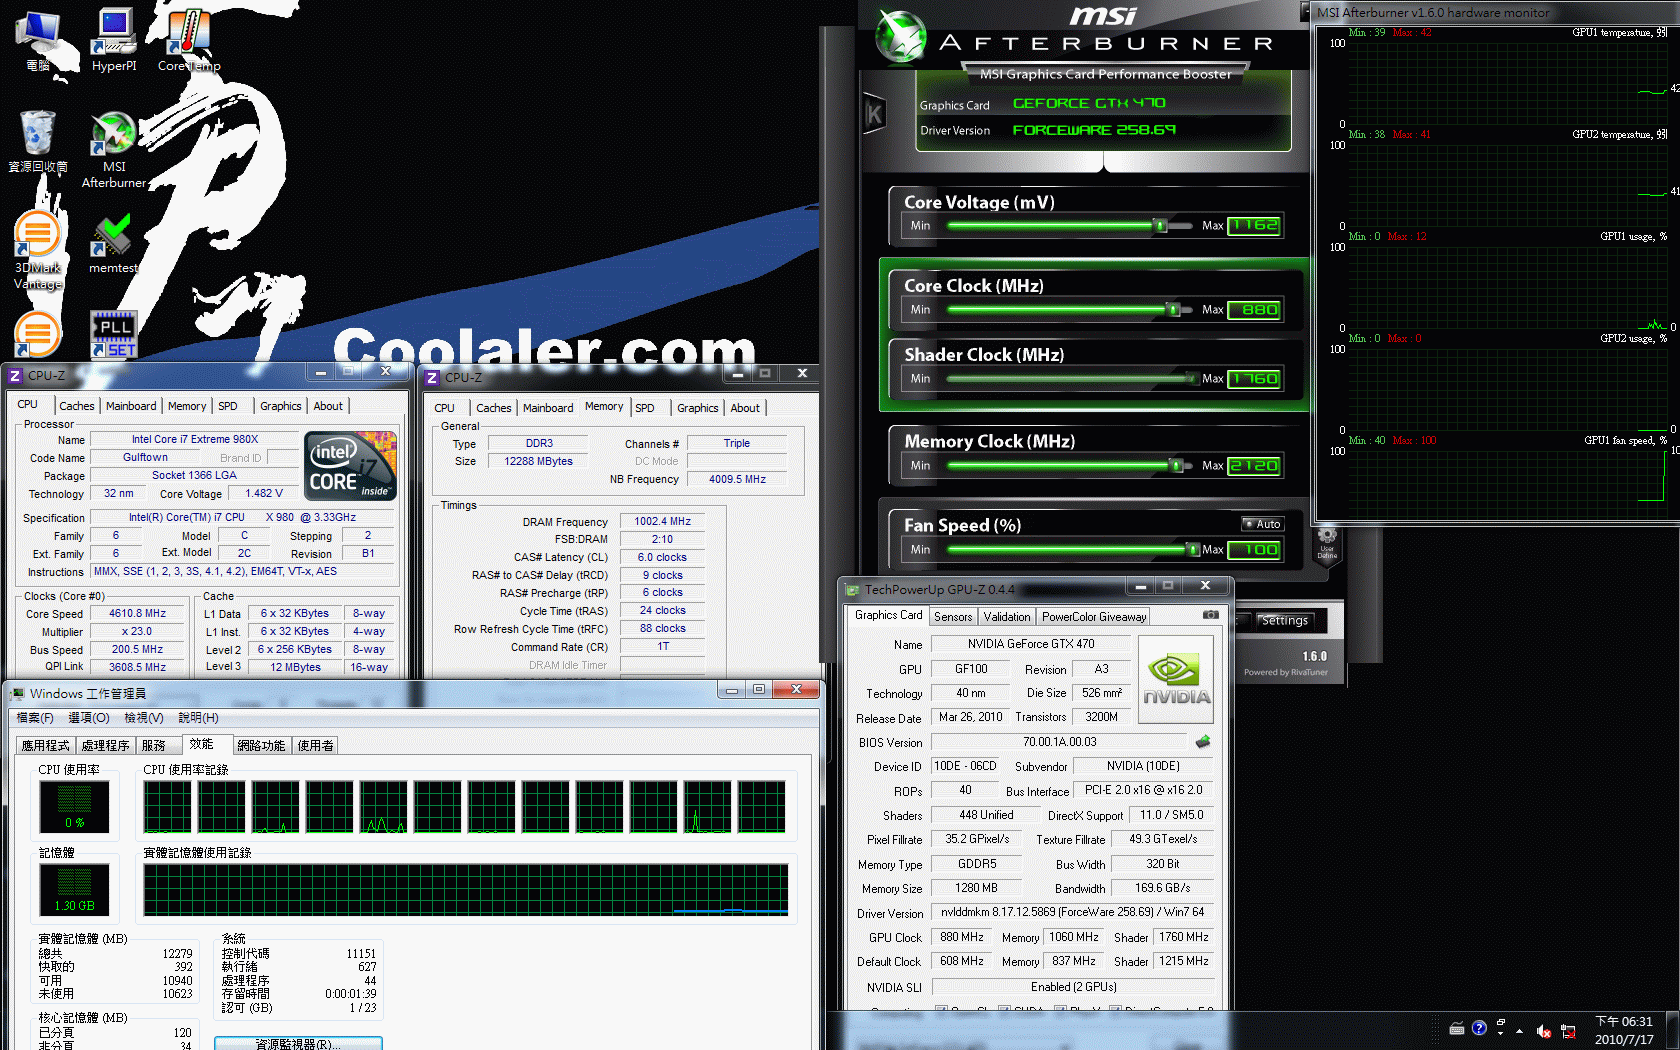Click the Fan Speed slider handle
Screen dimensions: 1680x1050
pos(1193,550)
